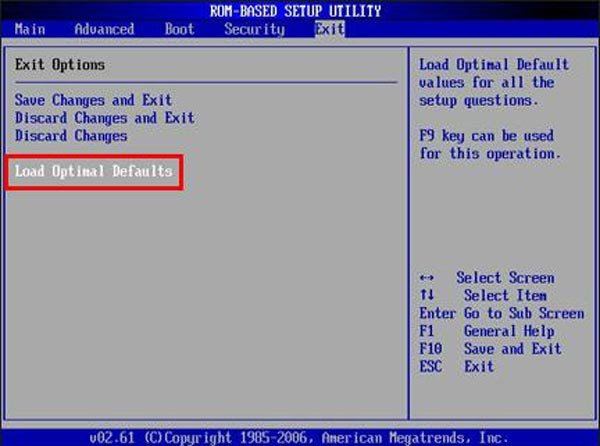600x446 pixels.
Task: Select the highlighted Exit tab
Action: point(330,29)
